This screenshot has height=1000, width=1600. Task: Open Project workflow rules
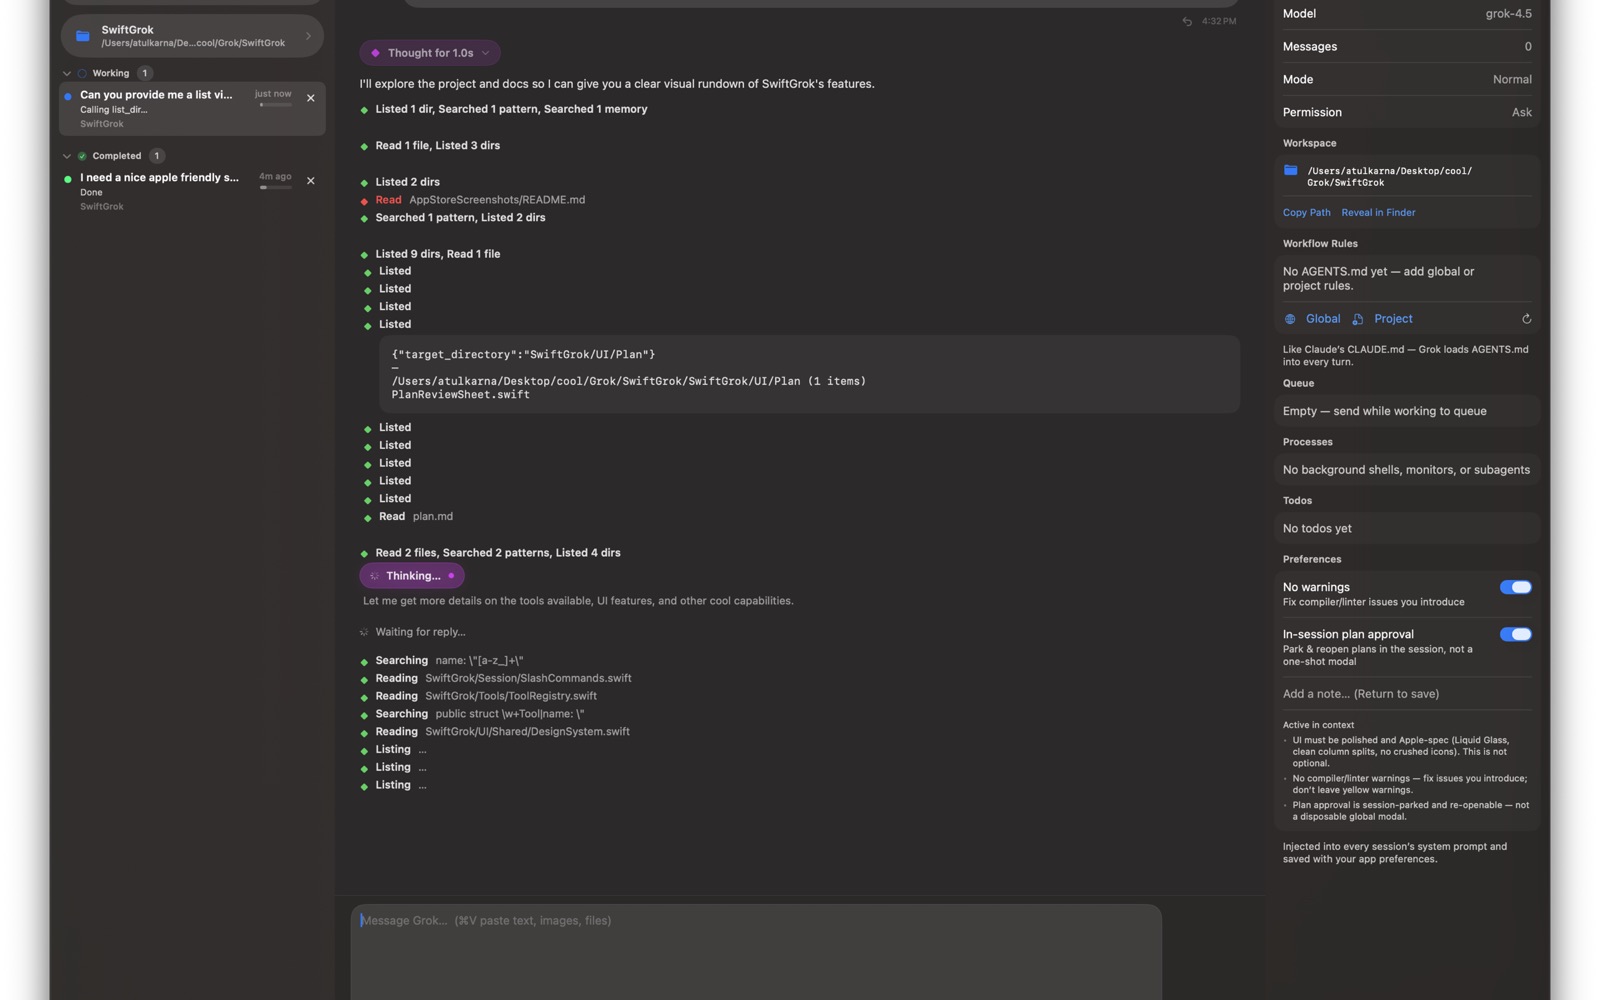pos(1393,319)
